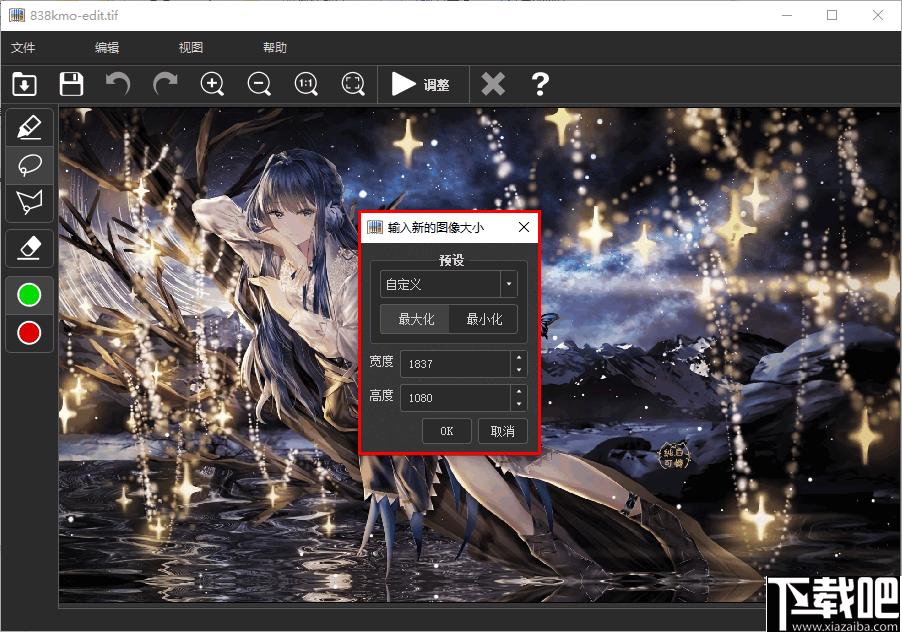The height and width of the screenshot is (632, 902).
Task: Zoom in with magnifier plus icon
Action: [x=212, y=85]
